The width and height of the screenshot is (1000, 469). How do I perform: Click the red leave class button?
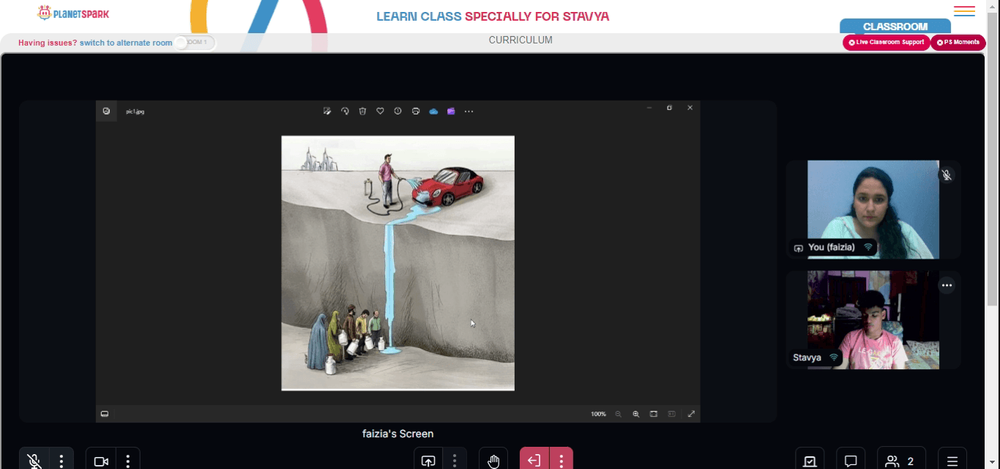(x=534, y=461)
